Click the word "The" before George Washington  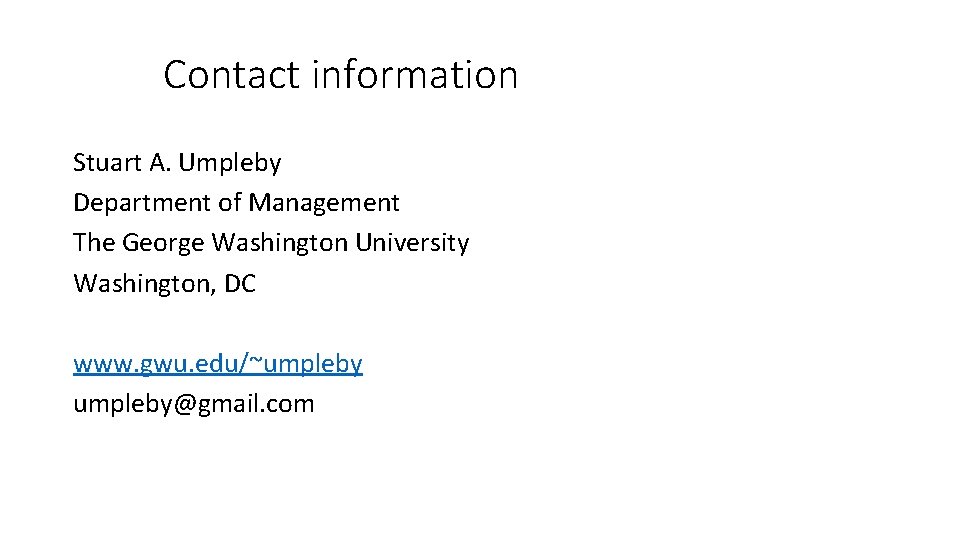pos(94,243)
